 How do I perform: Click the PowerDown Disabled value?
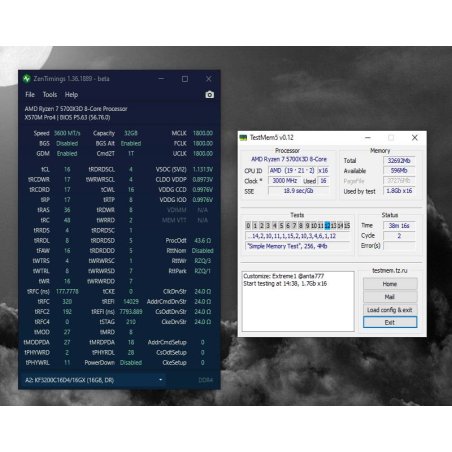click(131, 363)
